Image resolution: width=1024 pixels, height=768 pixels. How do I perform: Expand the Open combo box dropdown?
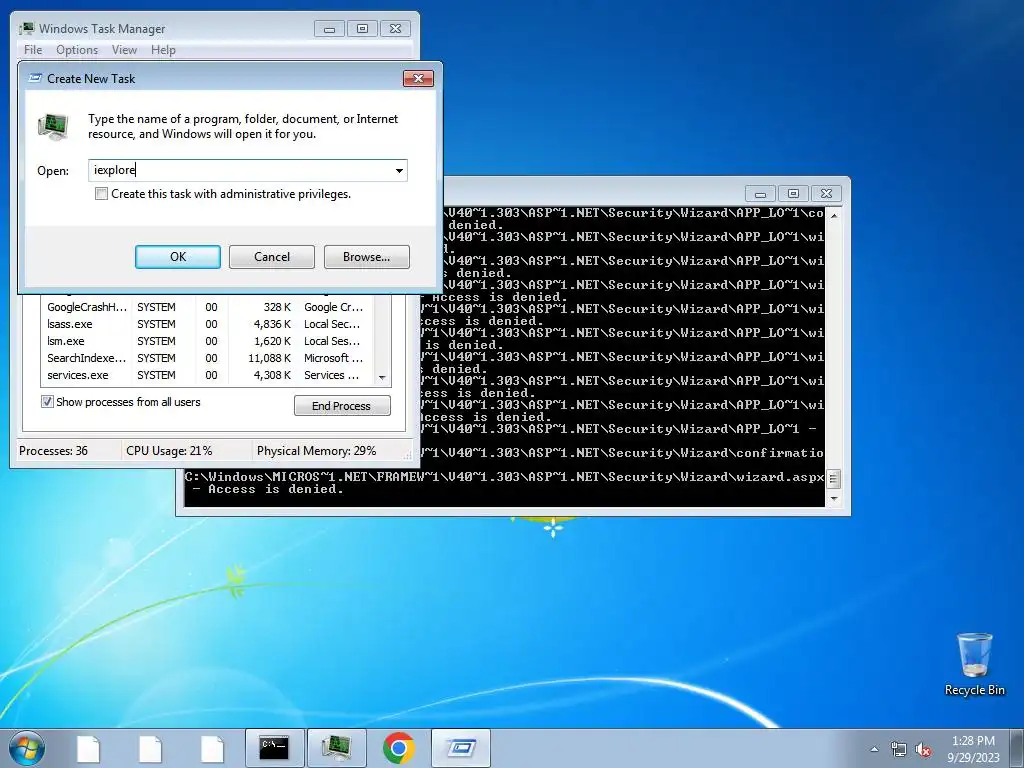click(399, 170)
